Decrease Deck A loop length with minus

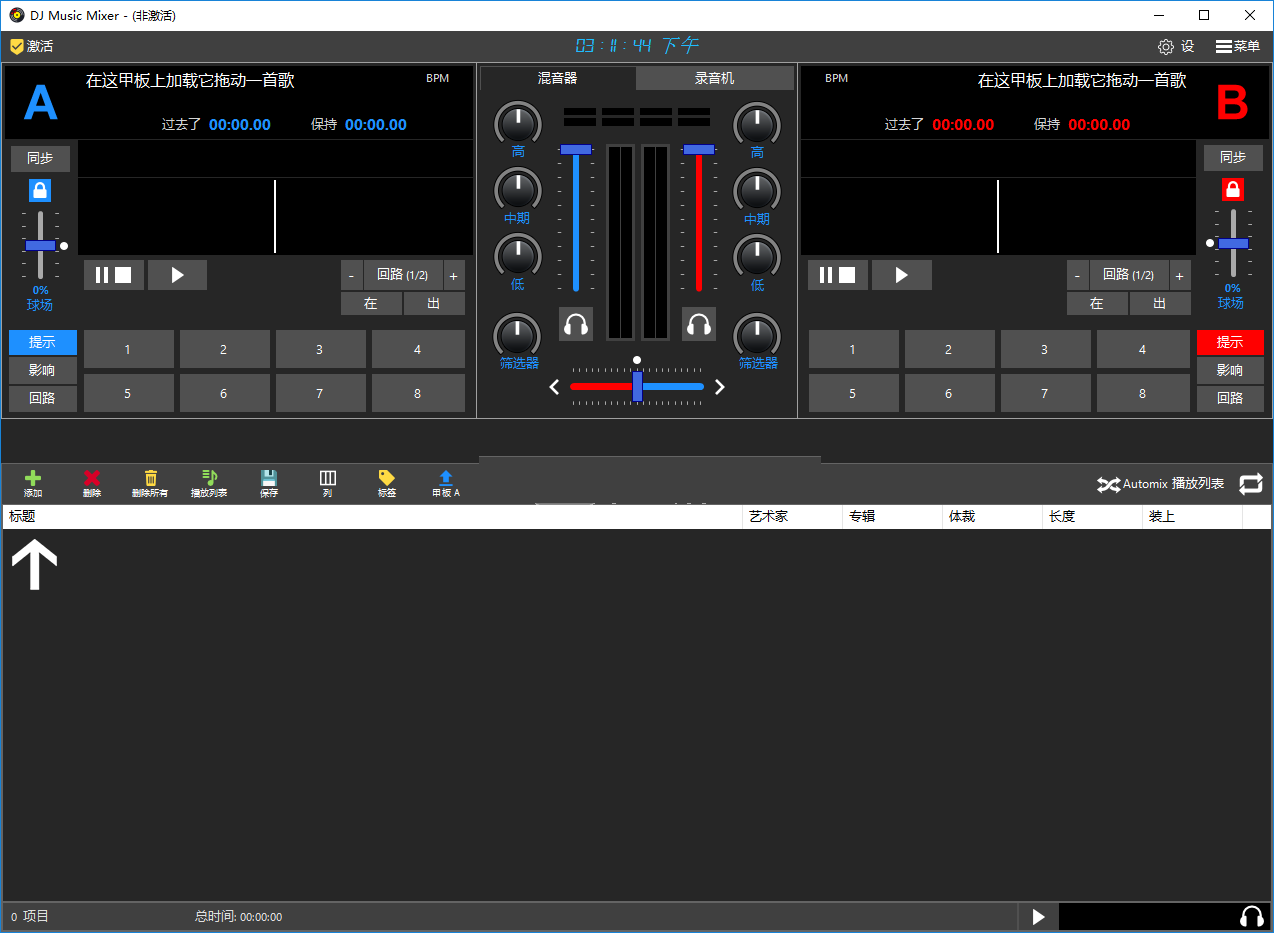(x=352, y=275)
